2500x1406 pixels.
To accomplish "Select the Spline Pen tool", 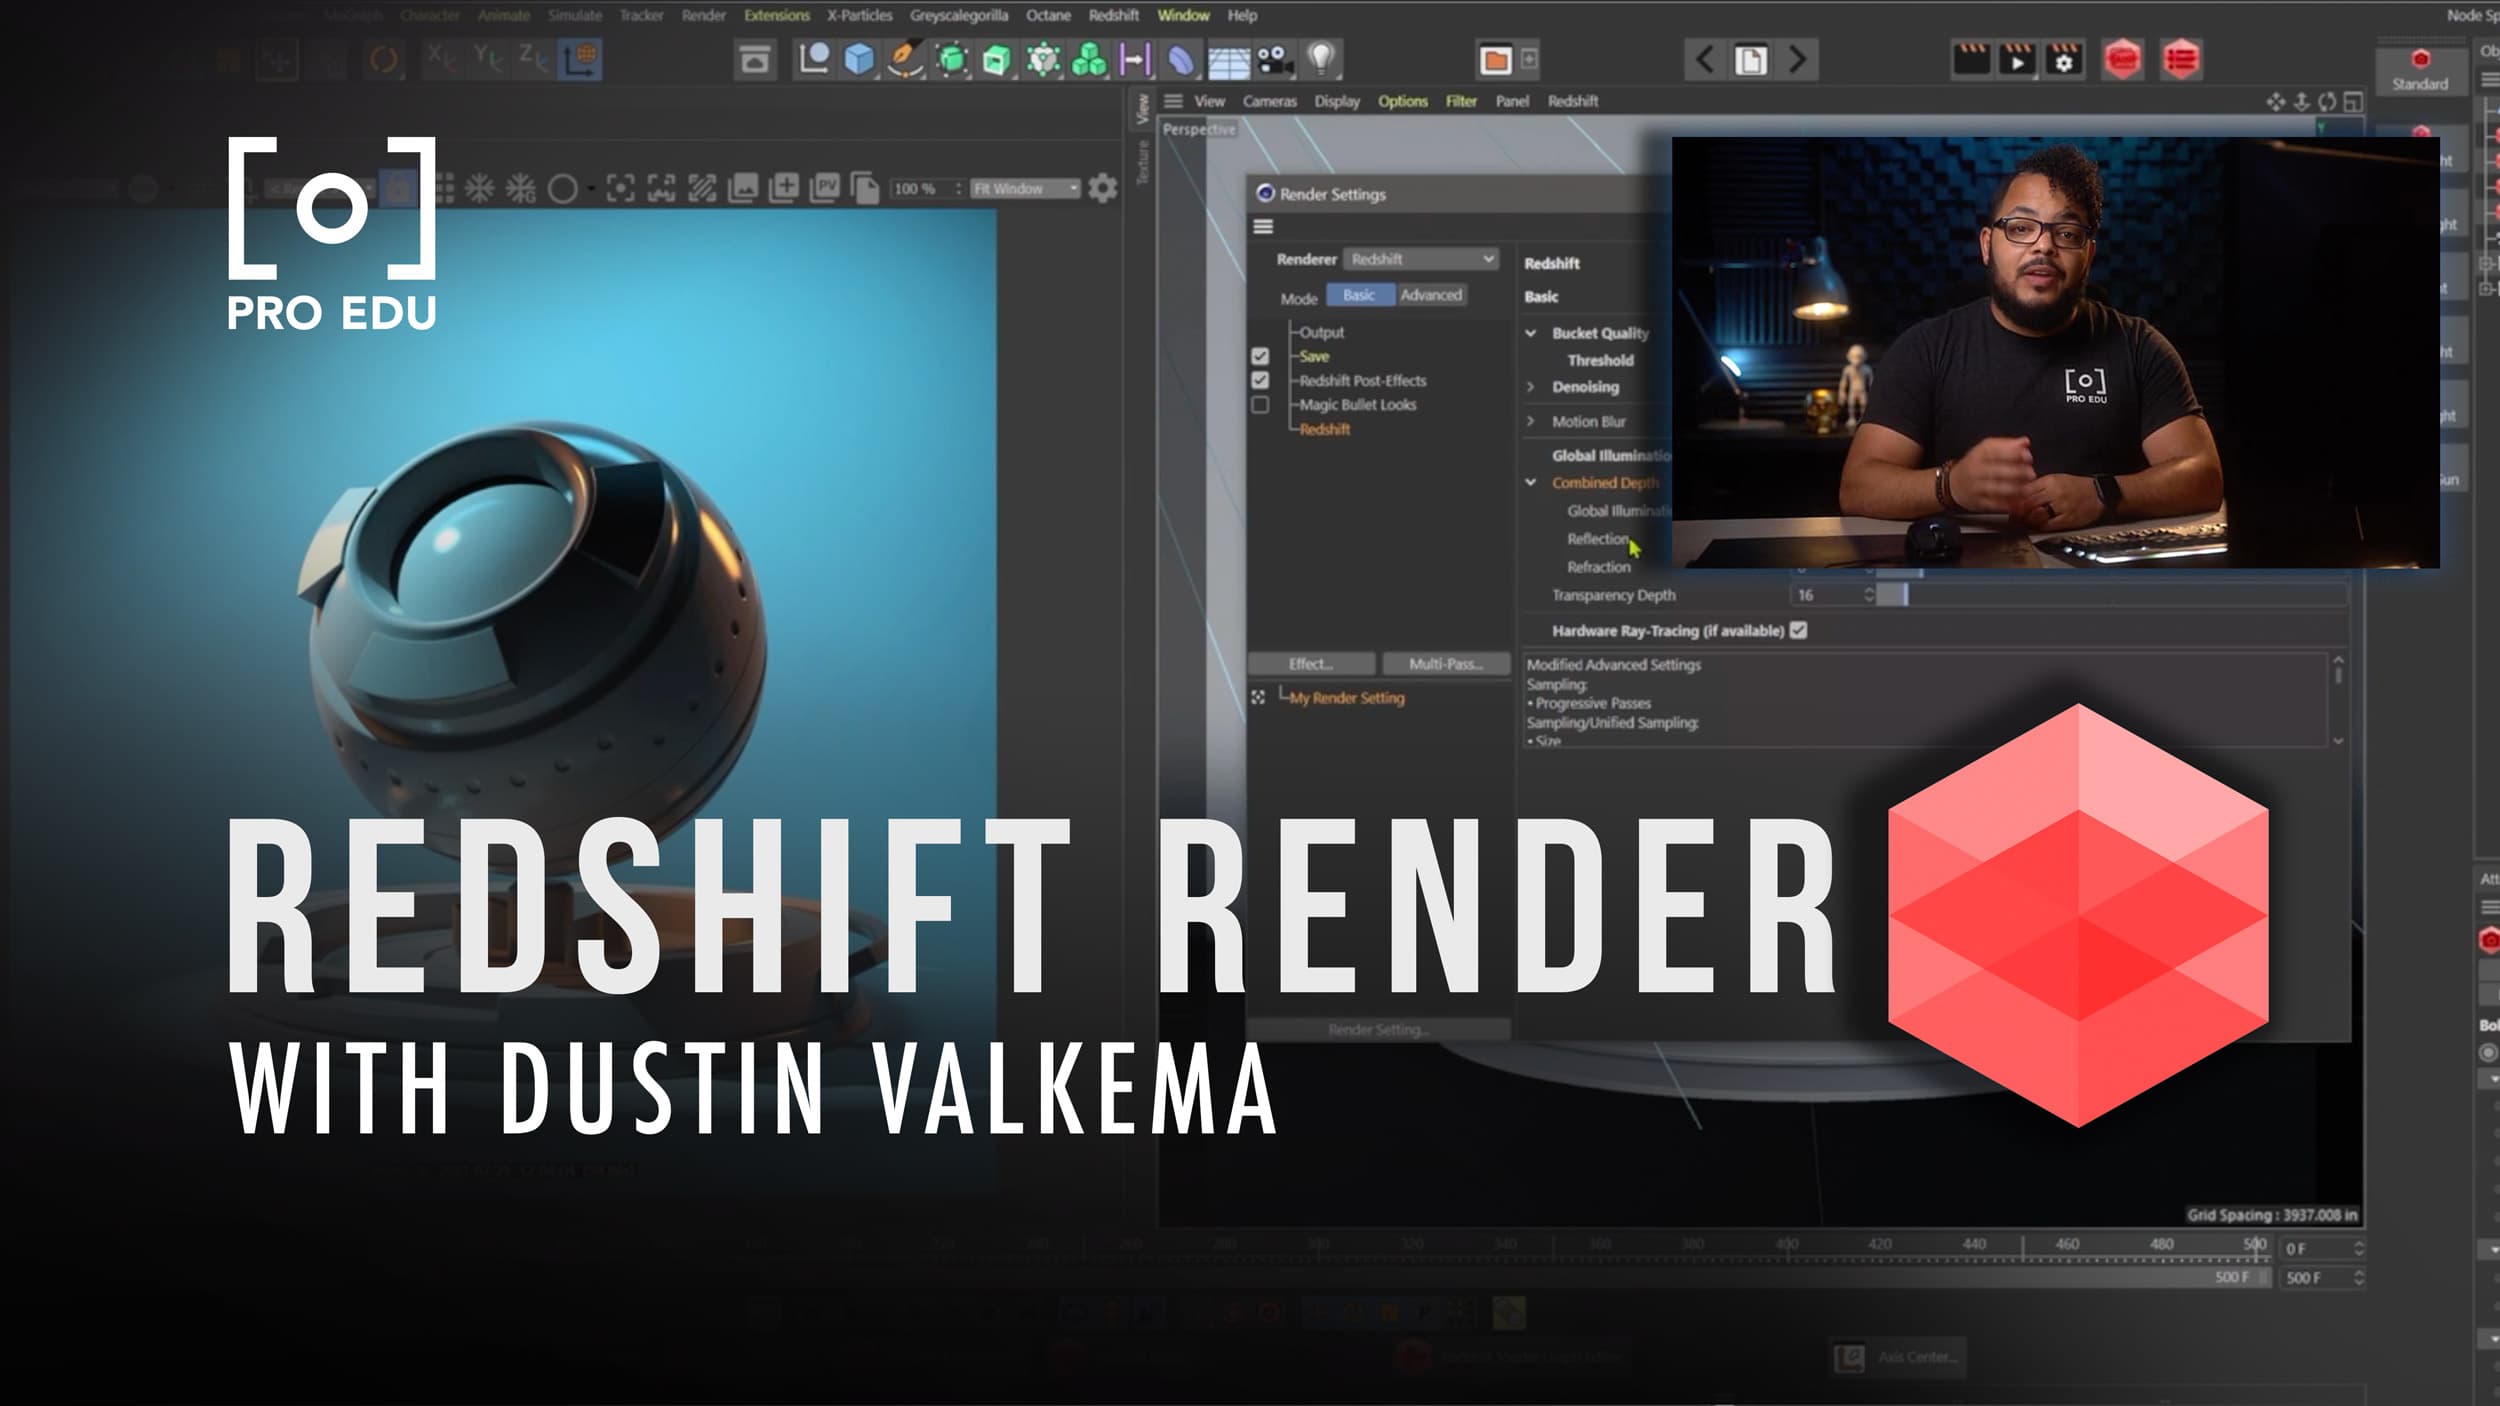I will click(906, 60).
